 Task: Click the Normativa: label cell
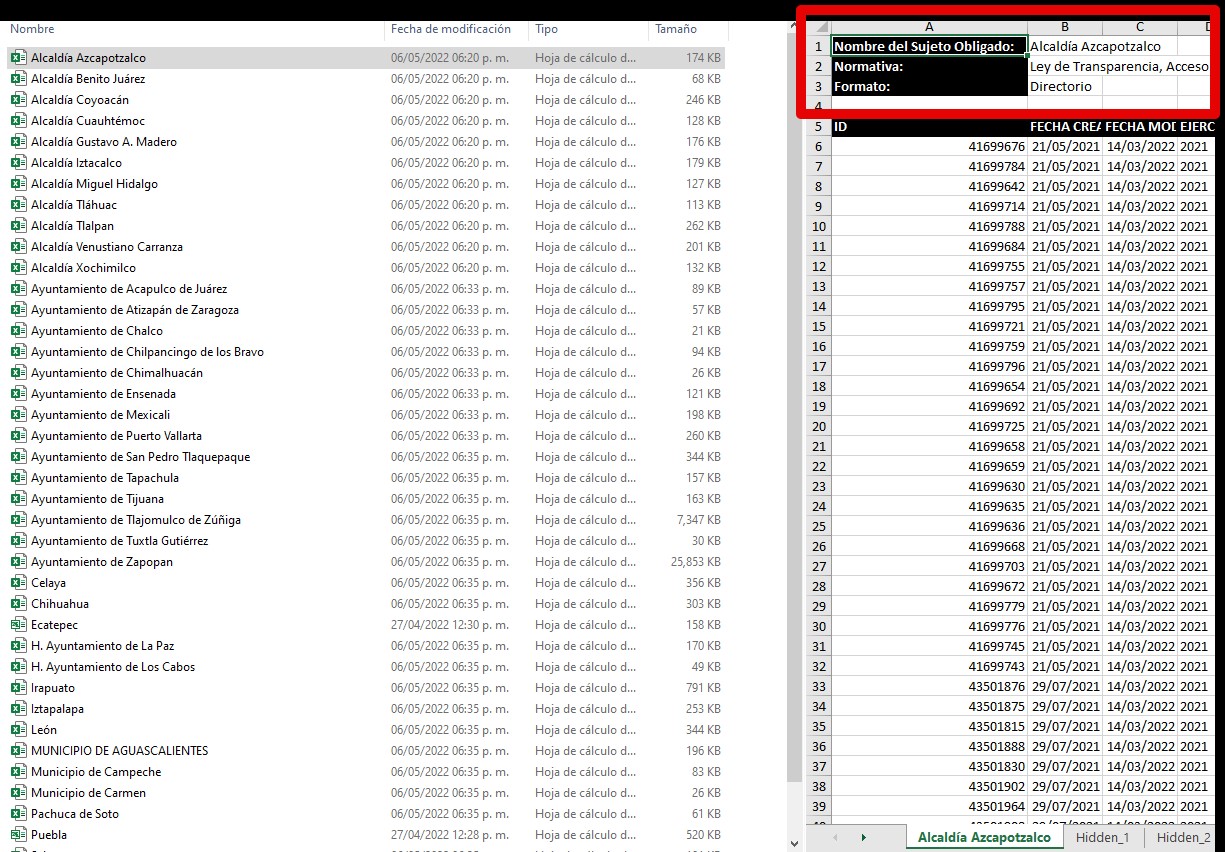(x=929, y=66)
